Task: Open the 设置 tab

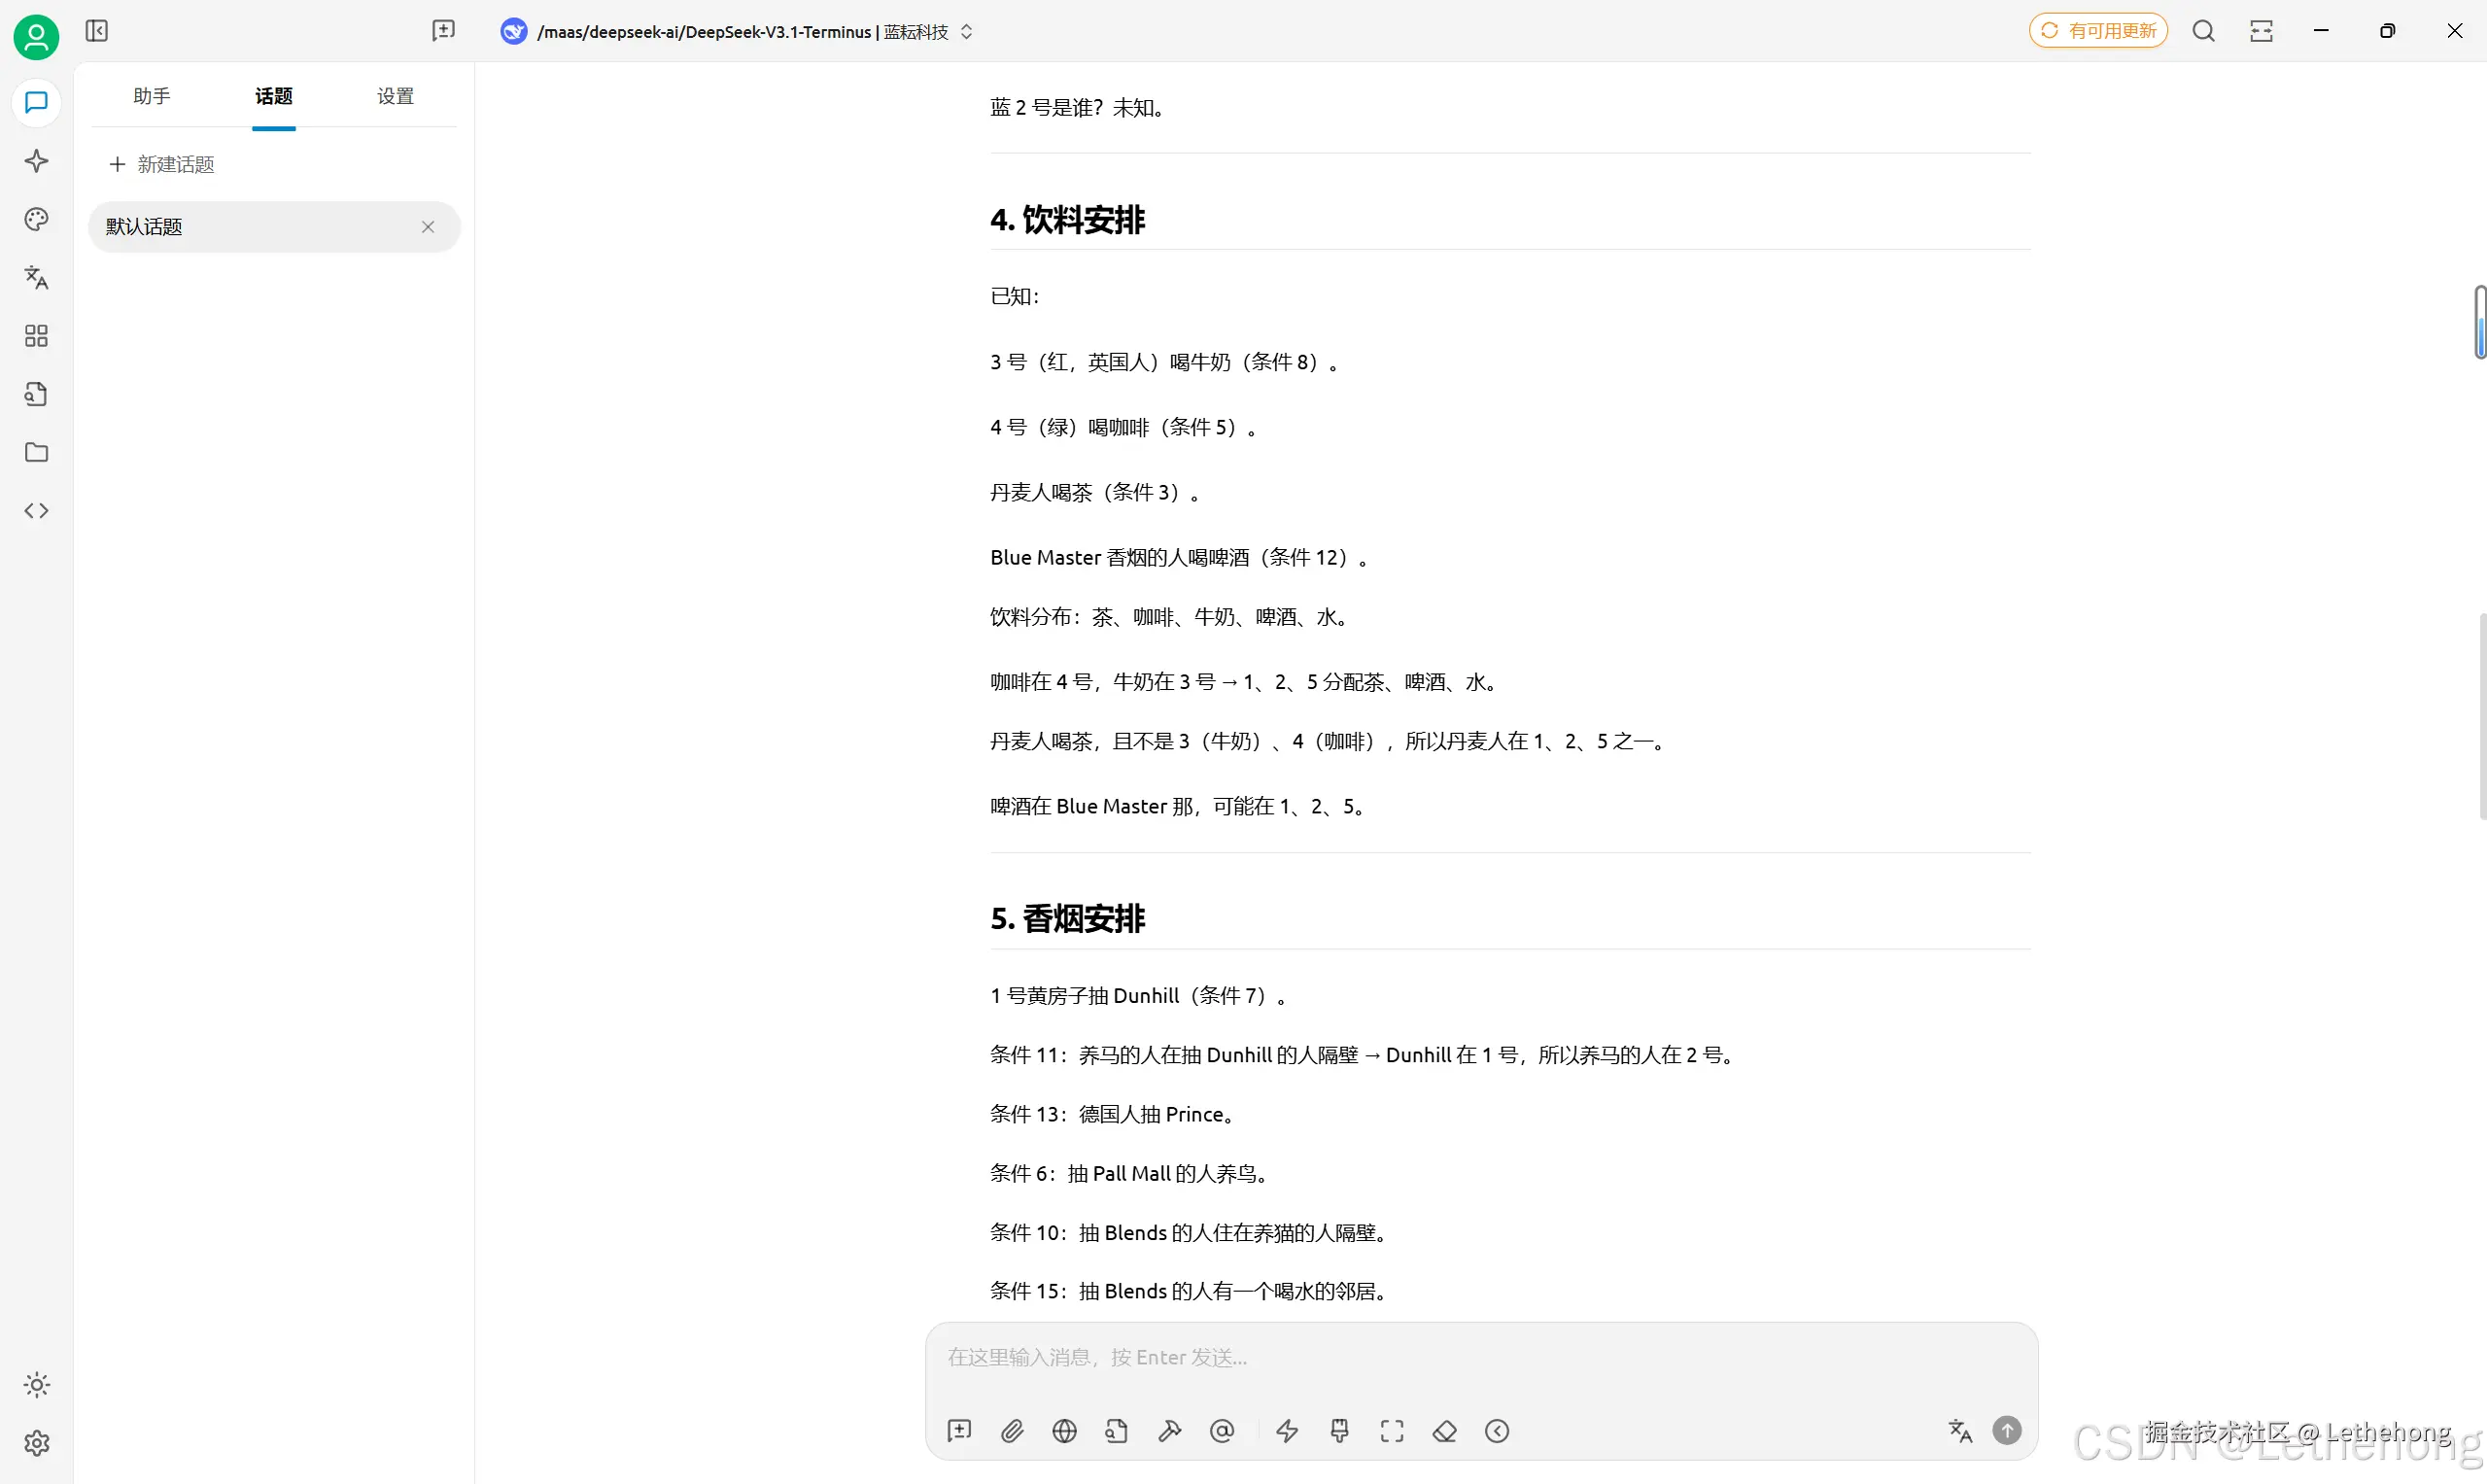Action: coord(394,96)
